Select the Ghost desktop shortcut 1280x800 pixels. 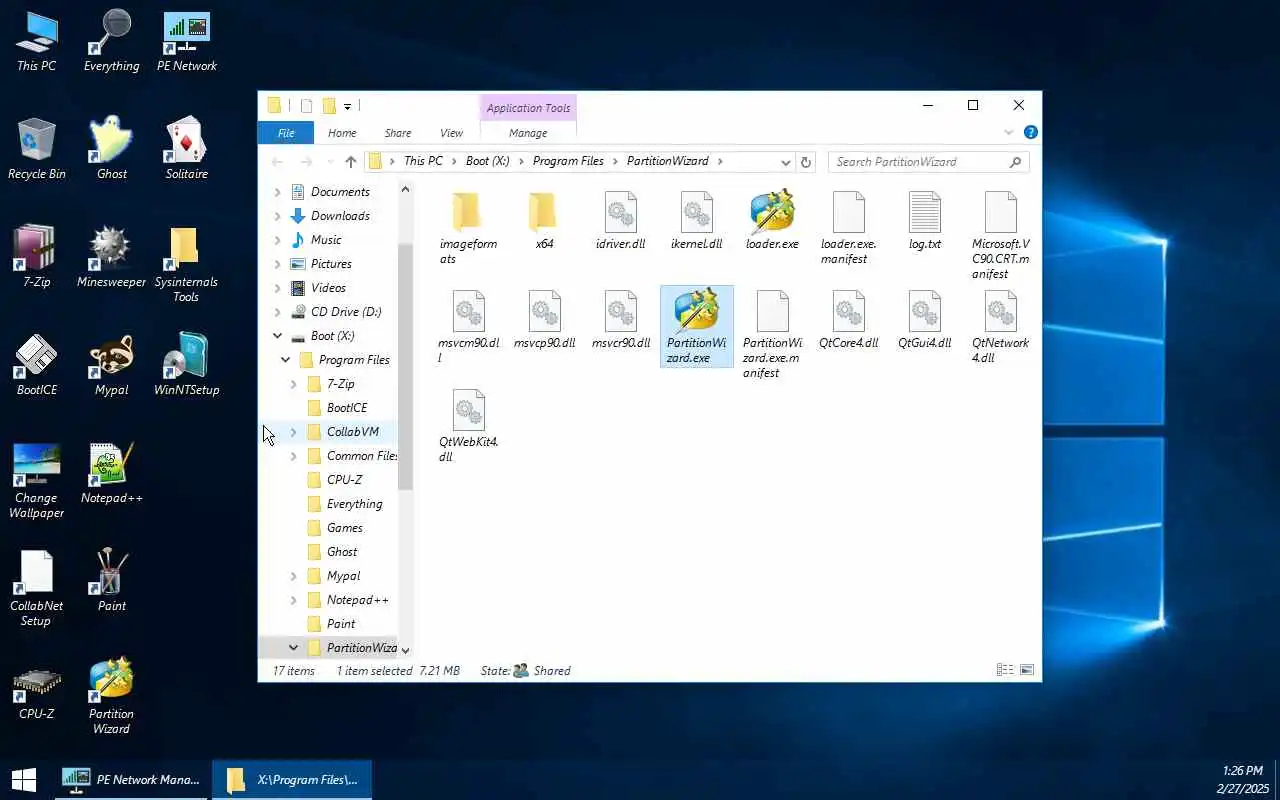pos(111,148)
